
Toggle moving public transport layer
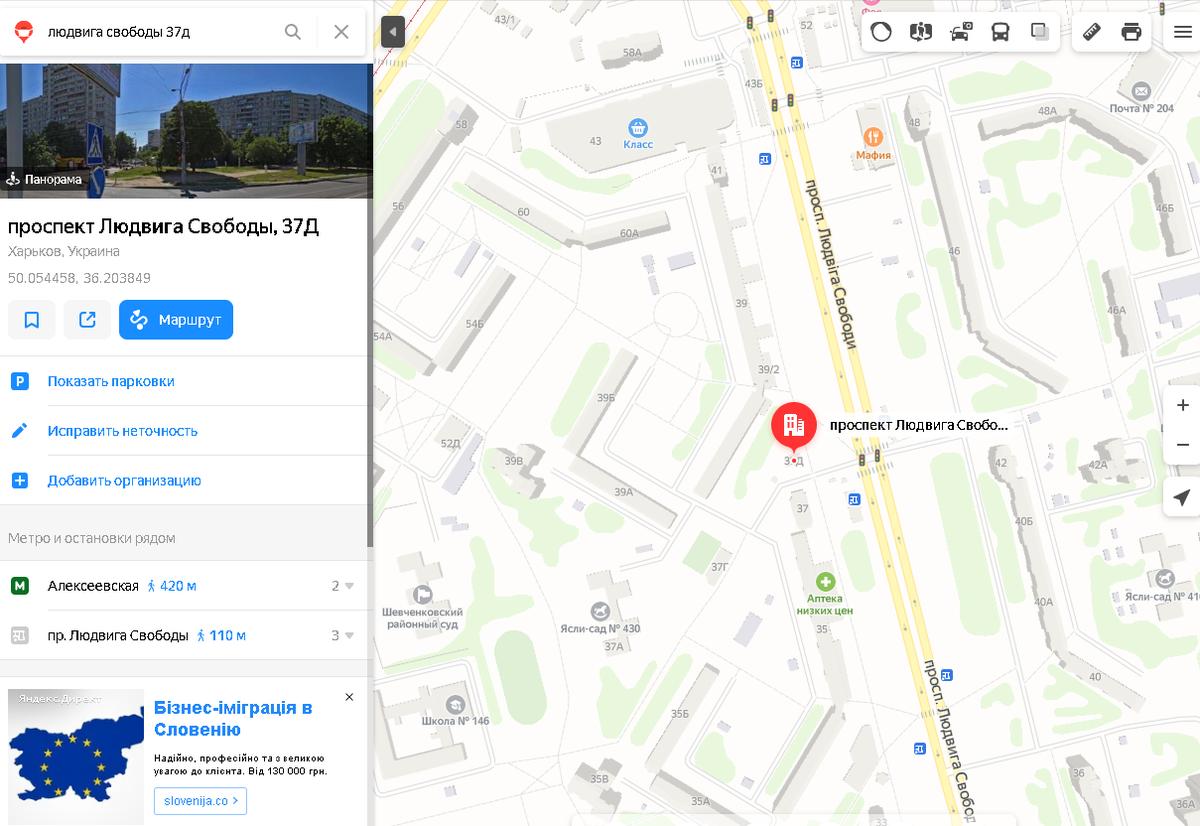pyautogui.click(x=1000, y=32)
